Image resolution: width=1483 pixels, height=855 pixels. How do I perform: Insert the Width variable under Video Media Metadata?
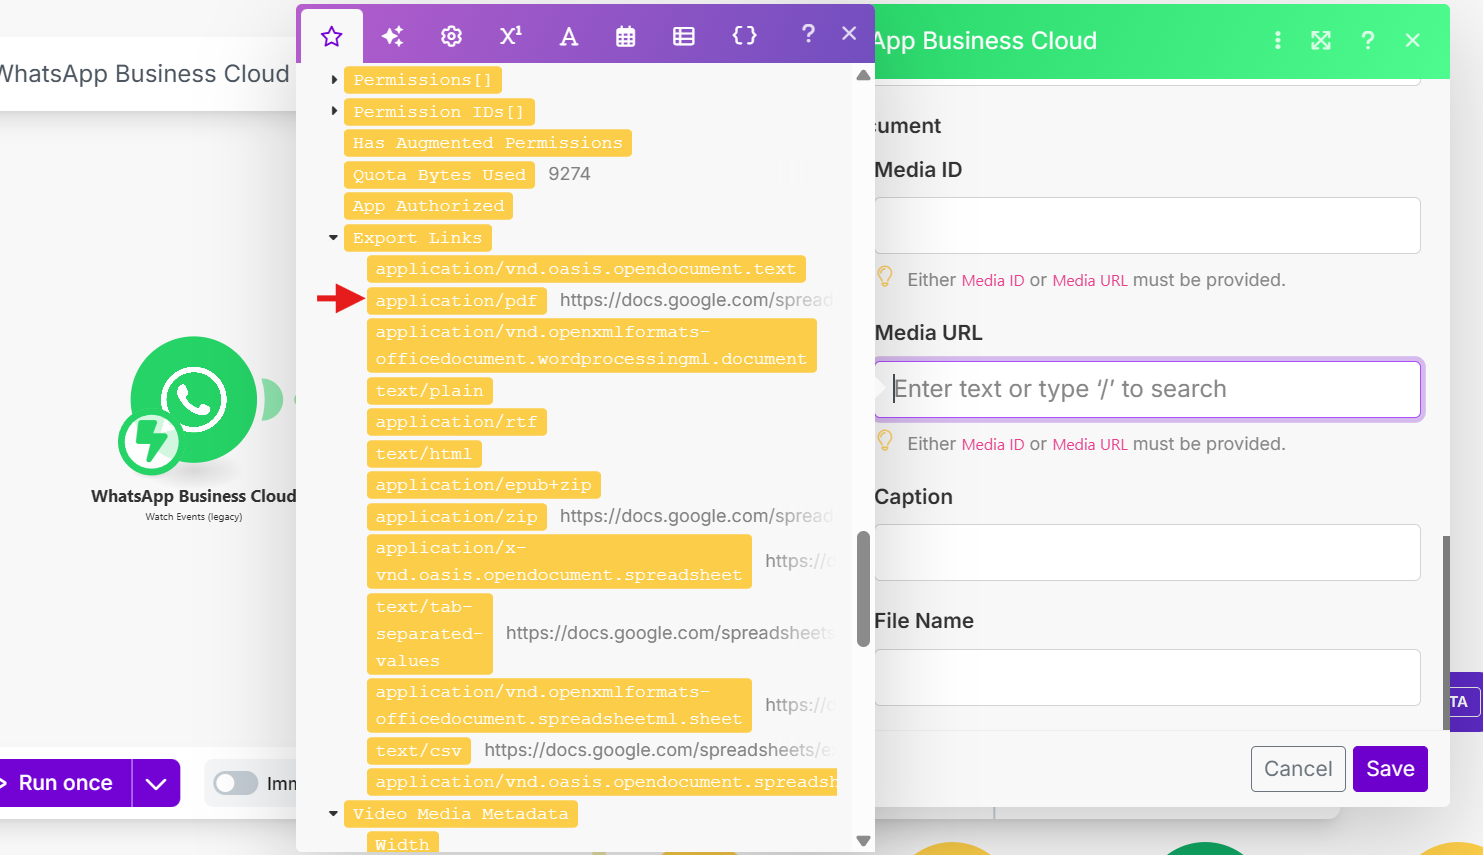[402, 843]
